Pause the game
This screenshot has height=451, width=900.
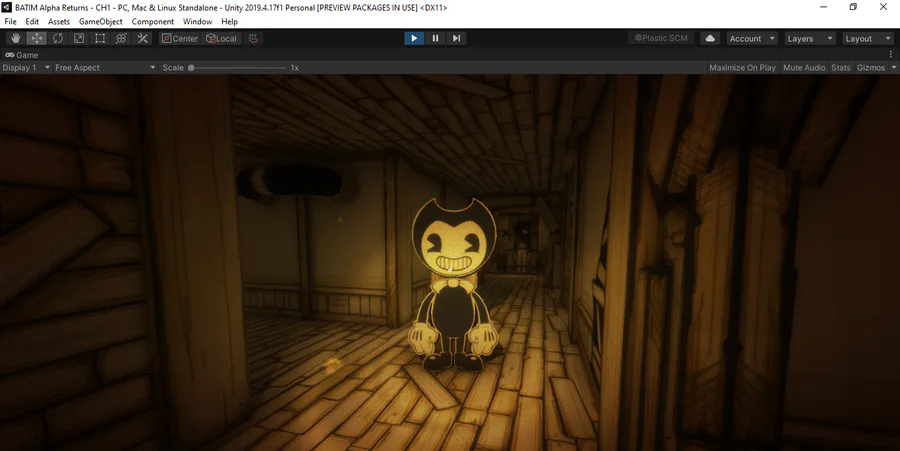click(x=435, y=38)
